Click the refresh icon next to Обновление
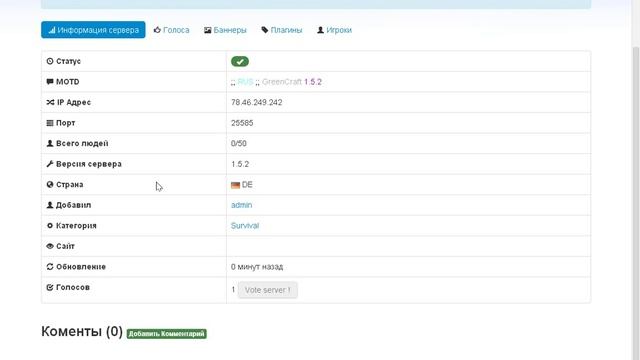The height and width of the screenshot is (360, 640). coord(50,267)
